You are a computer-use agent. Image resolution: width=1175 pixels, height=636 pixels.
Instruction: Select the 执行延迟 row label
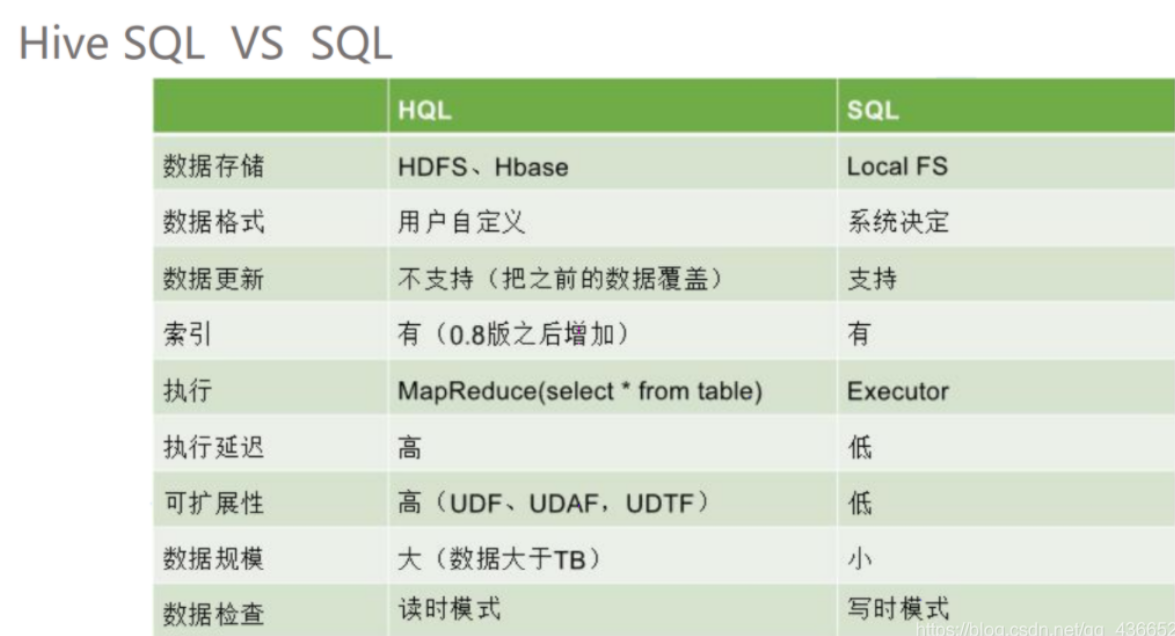click(x=214, y=447)
